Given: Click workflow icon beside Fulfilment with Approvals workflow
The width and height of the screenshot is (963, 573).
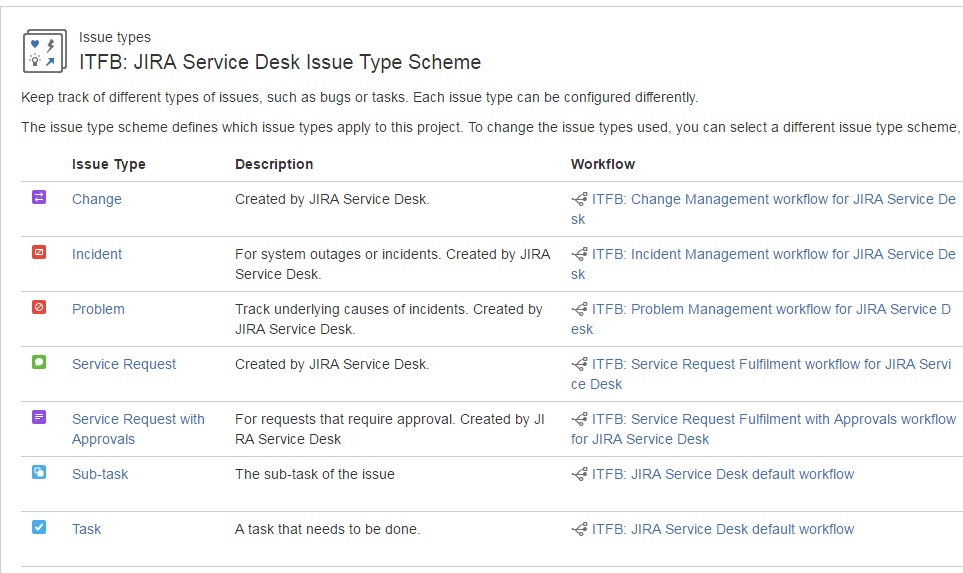Looking at the screenshot, I should [x=579, y=419].
